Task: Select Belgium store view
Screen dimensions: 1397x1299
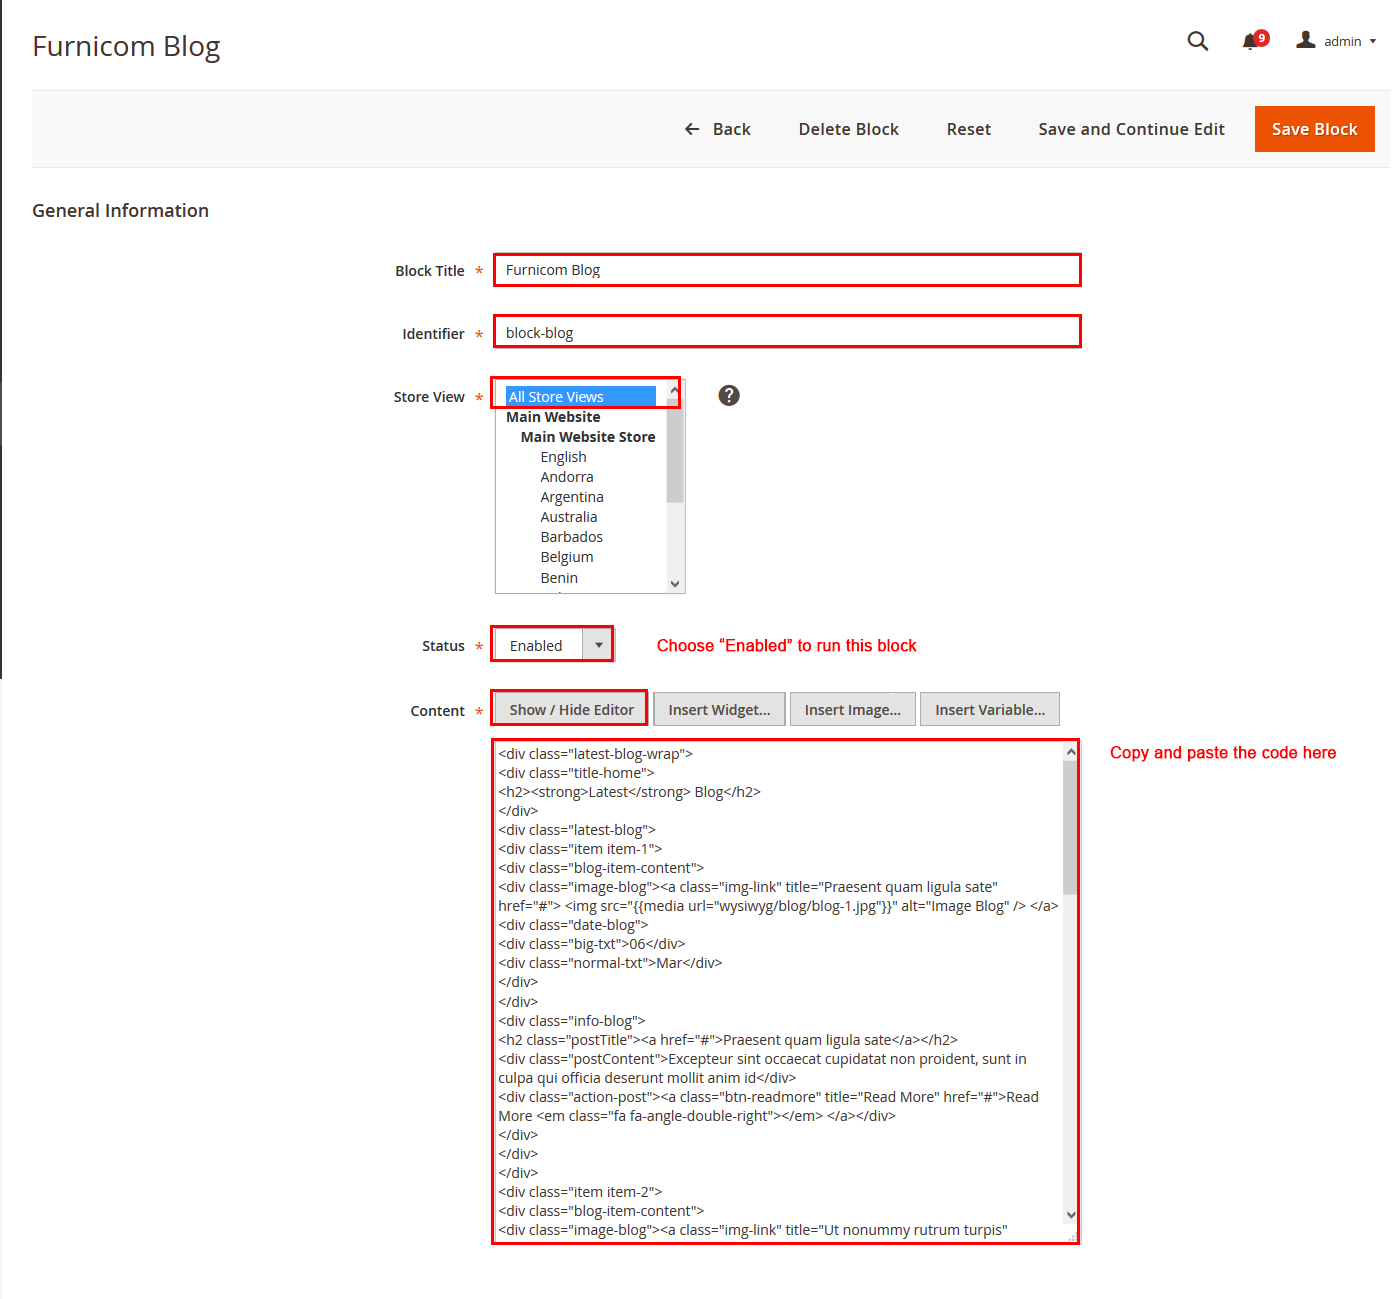Action: pyautogui.click(x=566, y=557)
